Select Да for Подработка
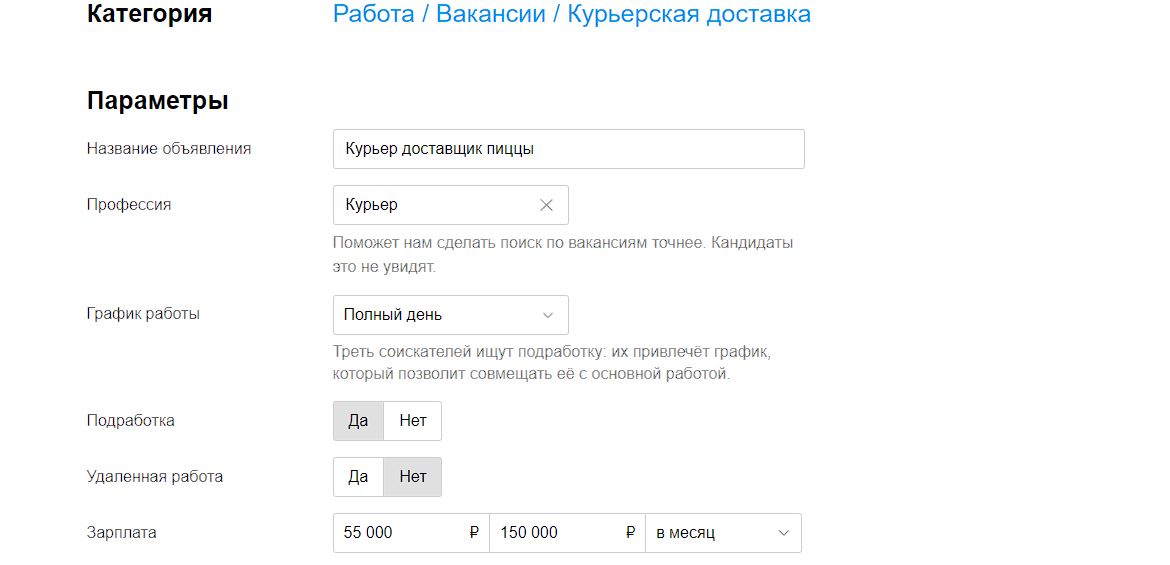Image resolution: width=1170 pixels, height=565 pixels. 358,421
